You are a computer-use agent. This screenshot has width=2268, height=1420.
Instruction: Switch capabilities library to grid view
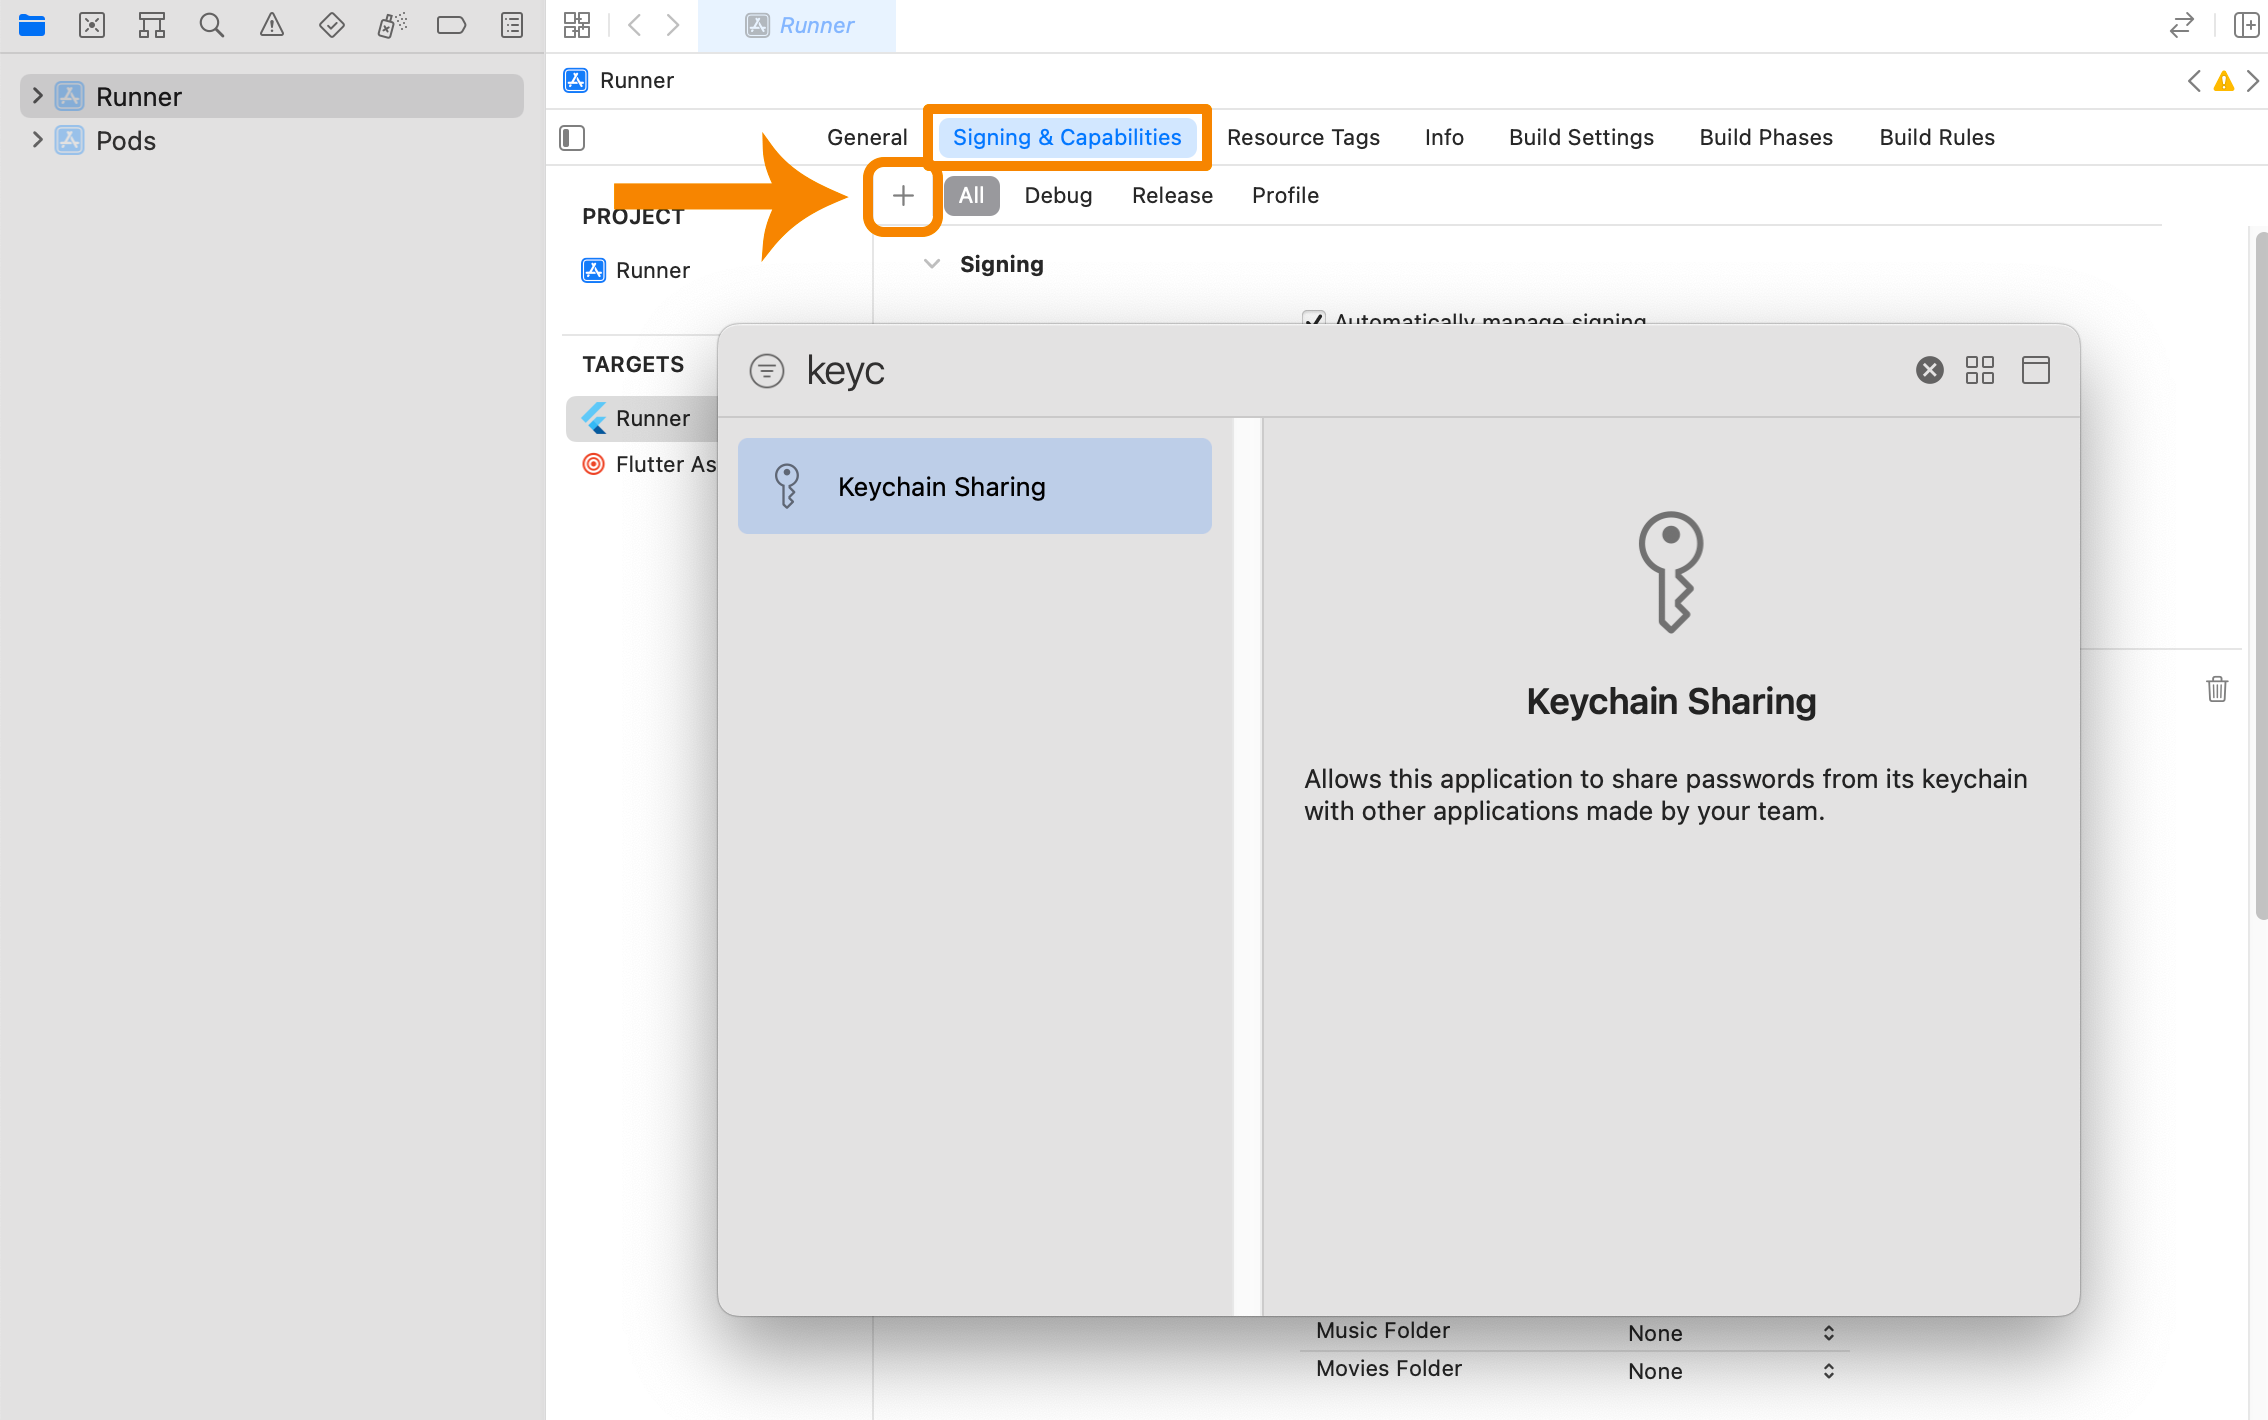click(x=1979, y=370)
